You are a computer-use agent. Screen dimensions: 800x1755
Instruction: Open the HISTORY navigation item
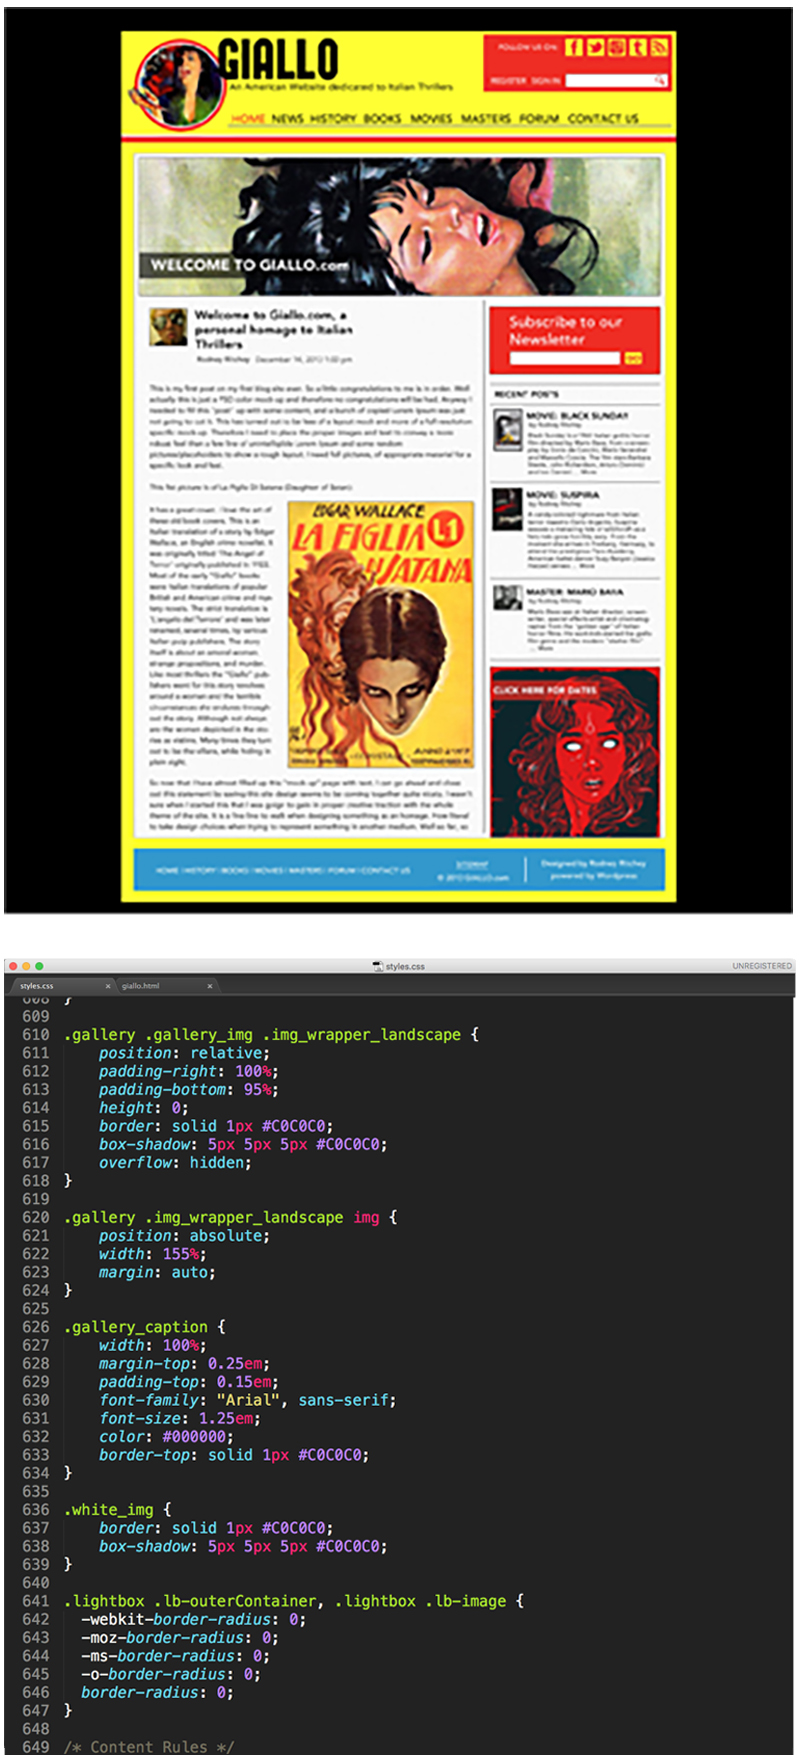coord(333,118)
